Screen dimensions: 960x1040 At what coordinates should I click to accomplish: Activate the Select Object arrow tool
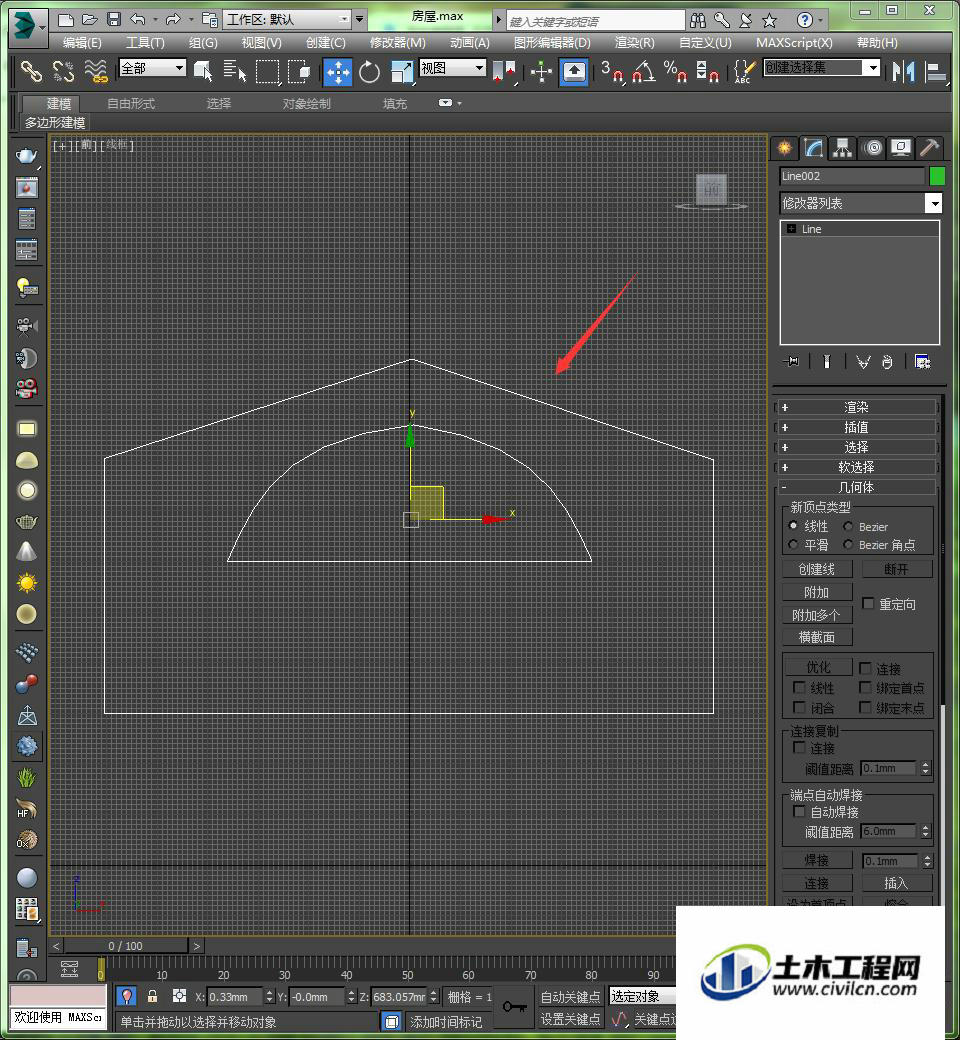pos(203,71)
